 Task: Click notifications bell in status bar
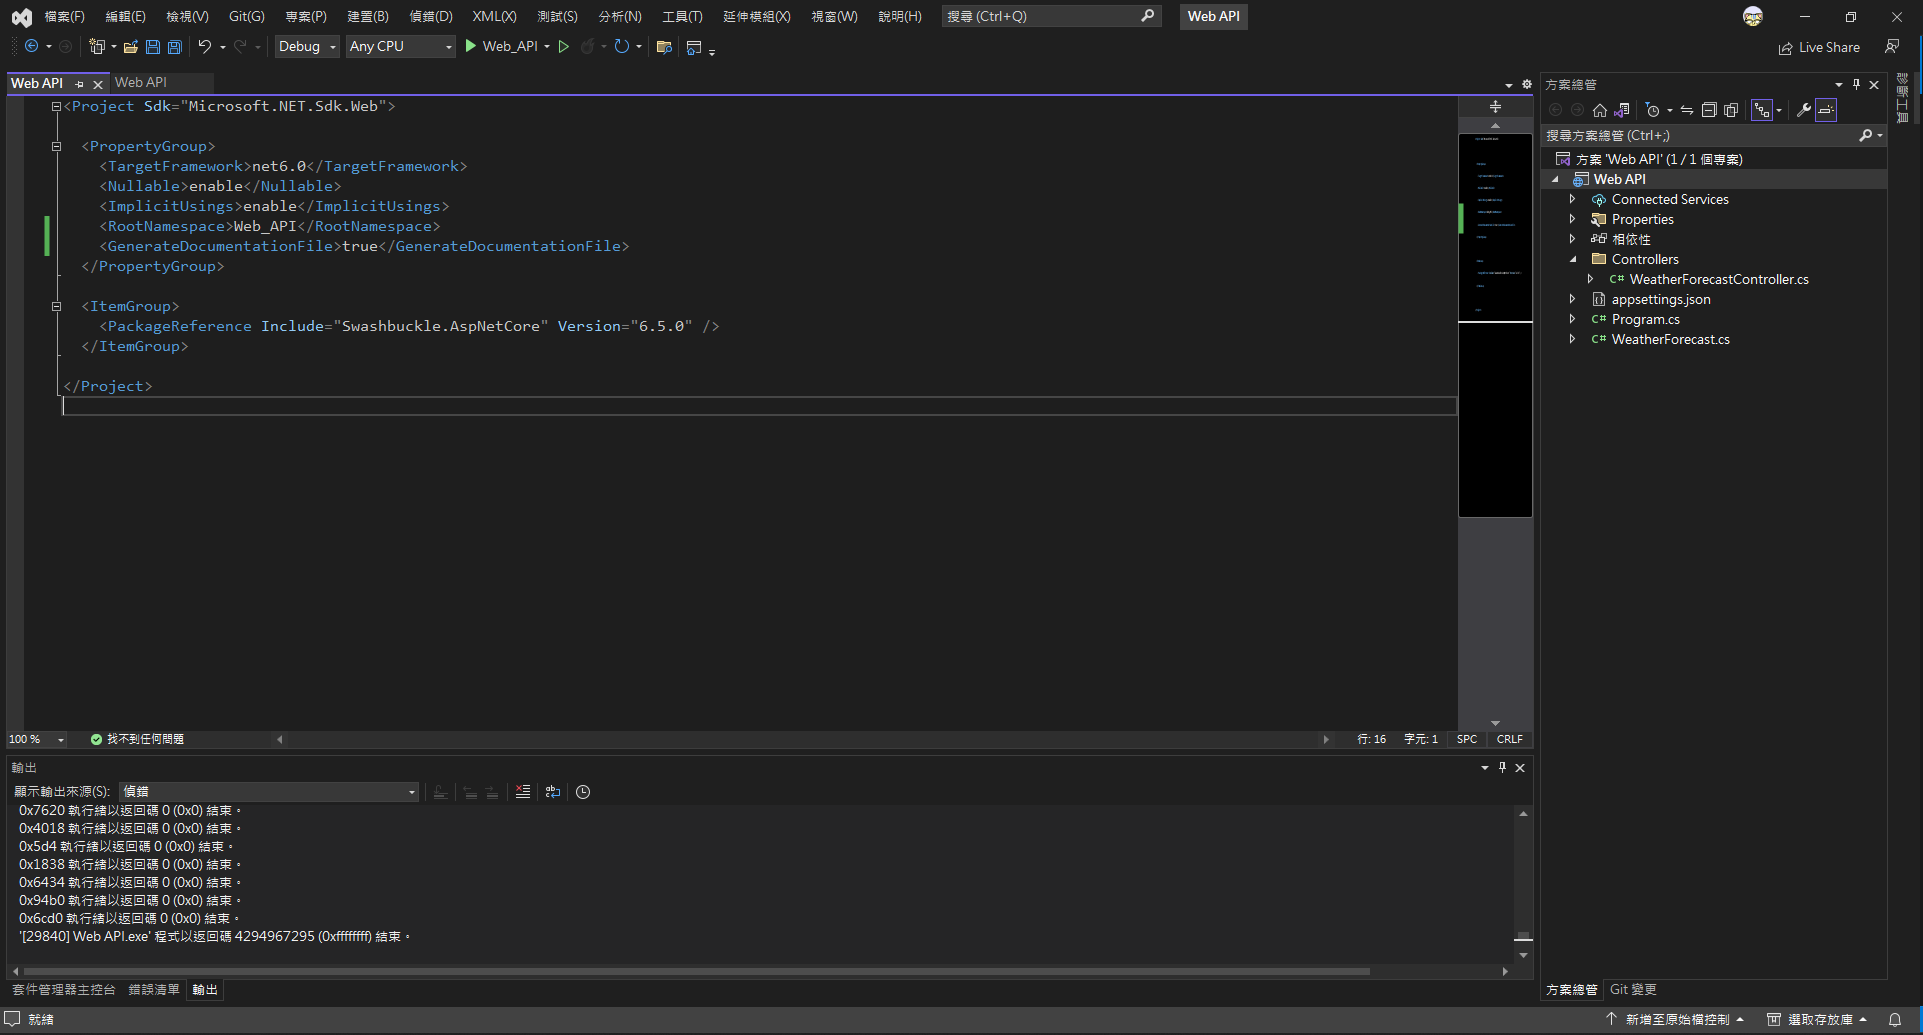coord(1895,1019)
